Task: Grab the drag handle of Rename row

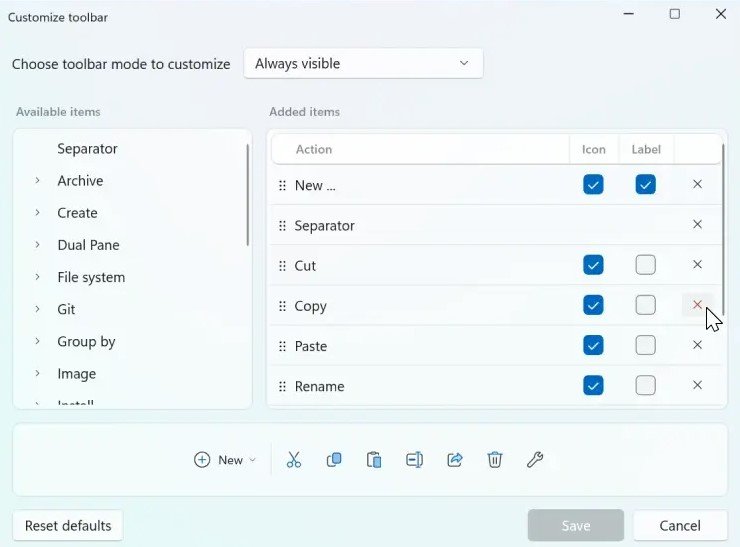Action: click(x=282, y=387)
